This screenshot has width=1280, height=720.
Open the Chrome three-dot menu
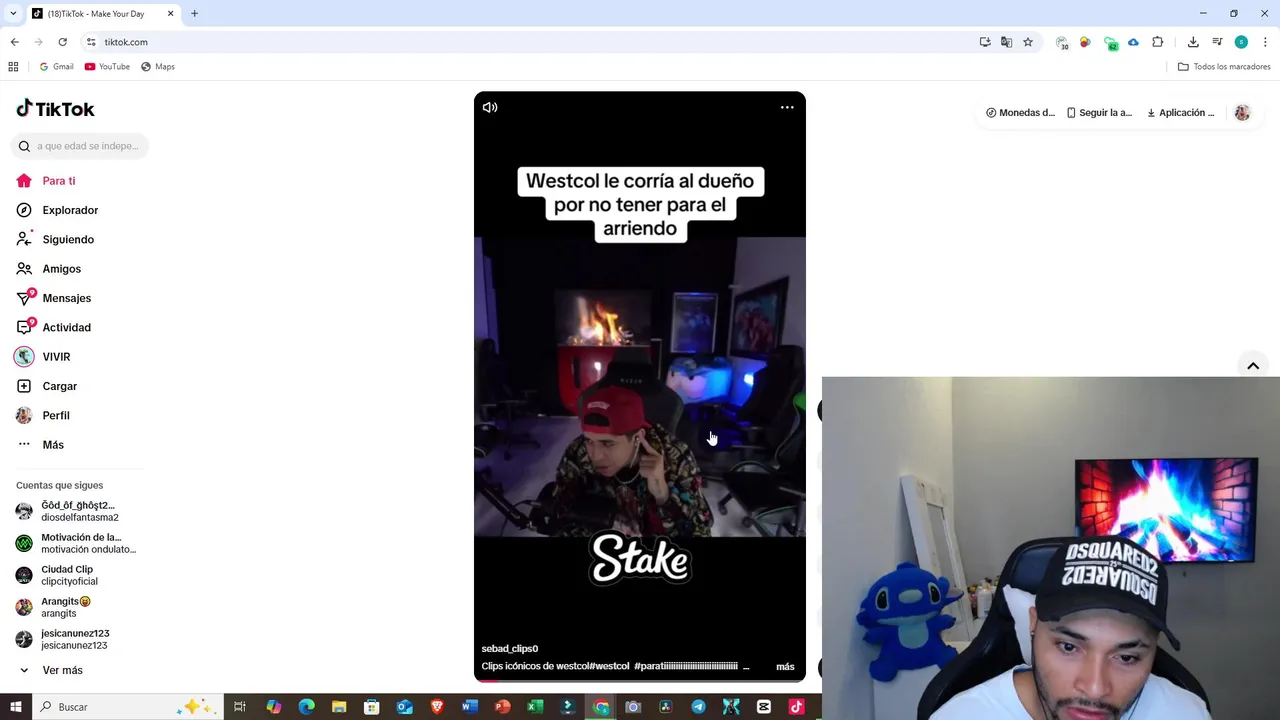[x=1265, y=42]
